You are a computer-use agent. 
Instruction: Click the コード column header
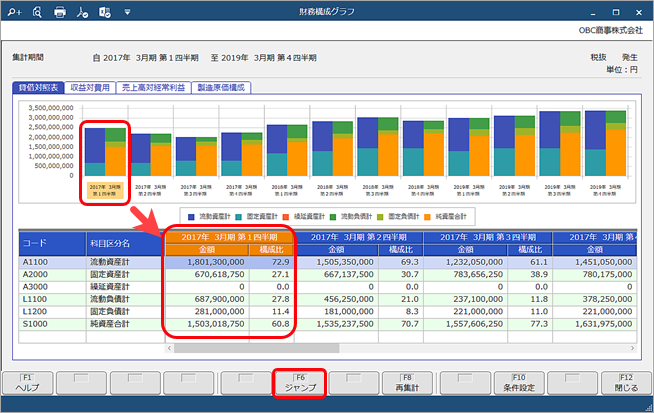52,243
